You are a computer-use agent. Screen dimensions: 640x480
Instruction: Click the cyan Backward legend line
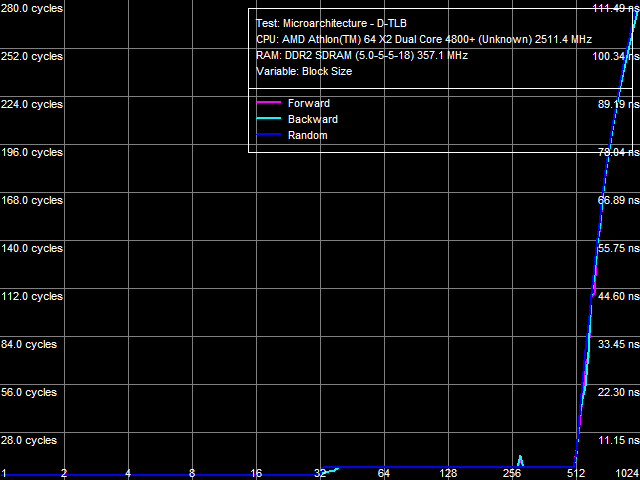coord(268,119)
